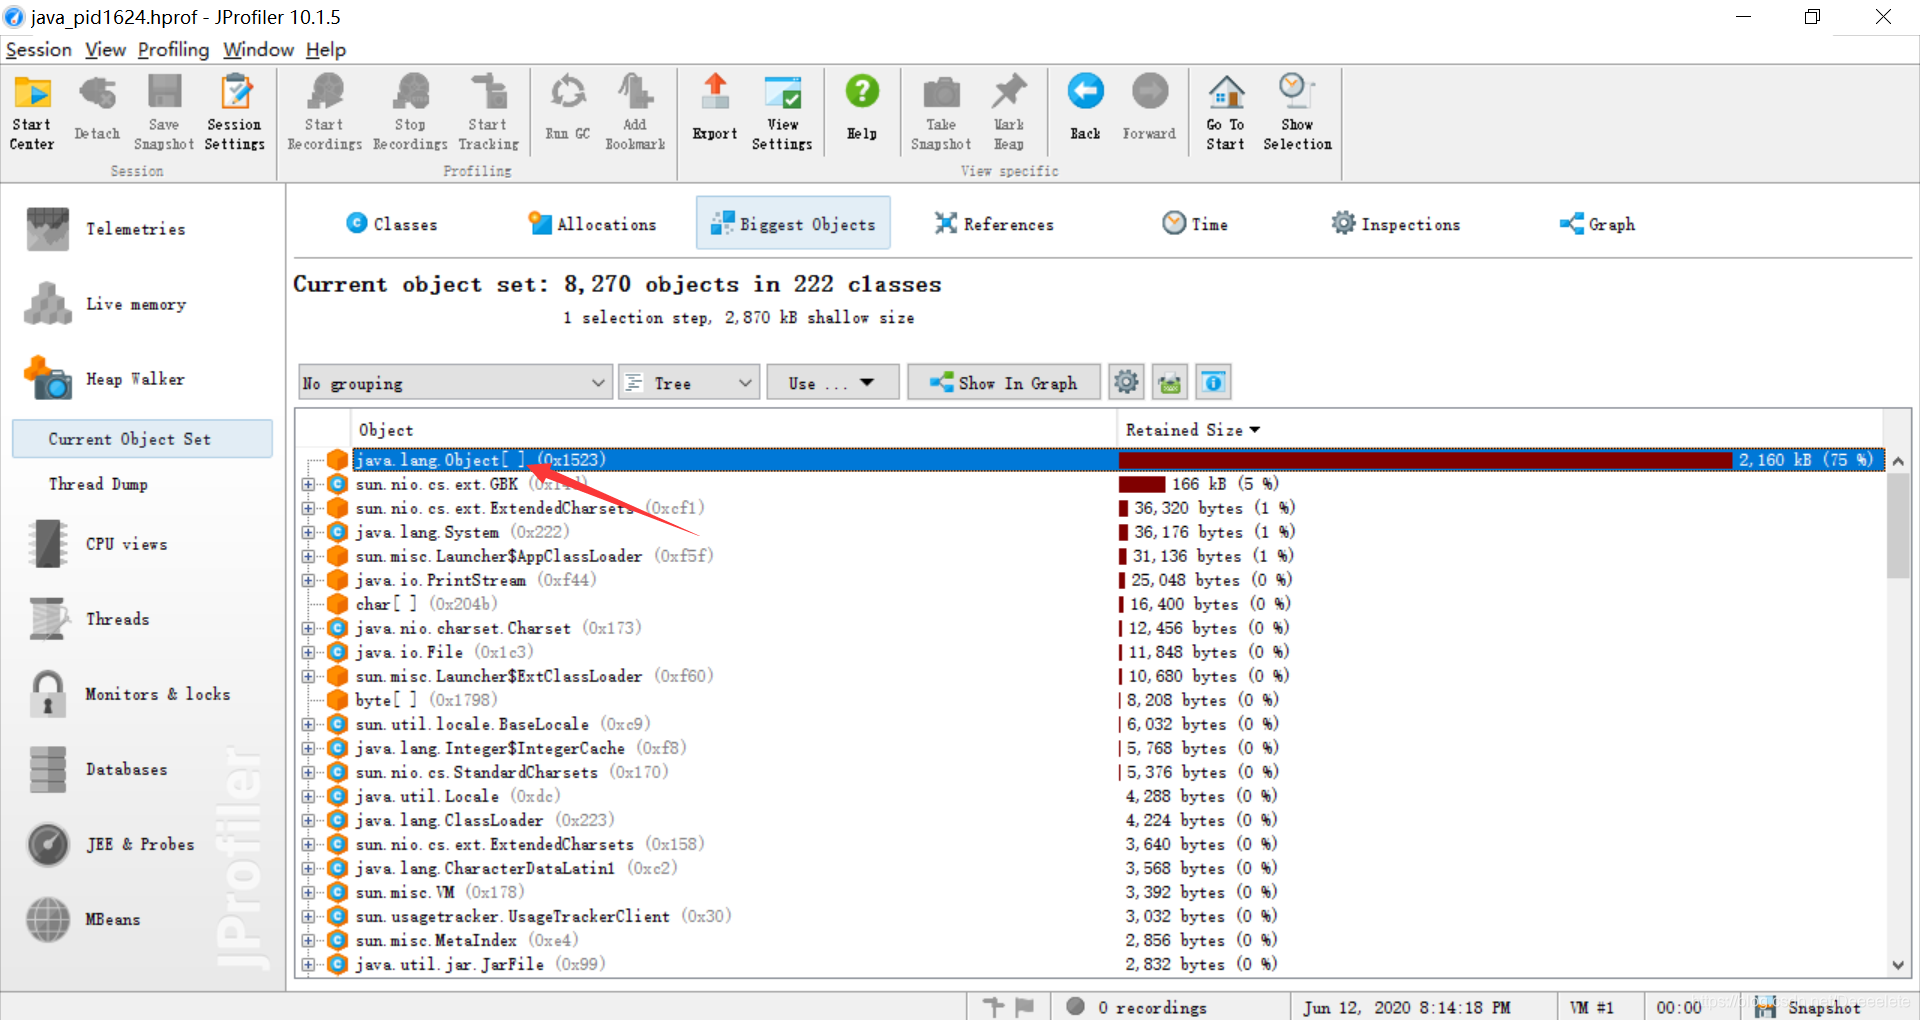The height and width of the screenshot is (1020, 1920).
Task: Open CPU views section
Action: (x=98, y=544)
